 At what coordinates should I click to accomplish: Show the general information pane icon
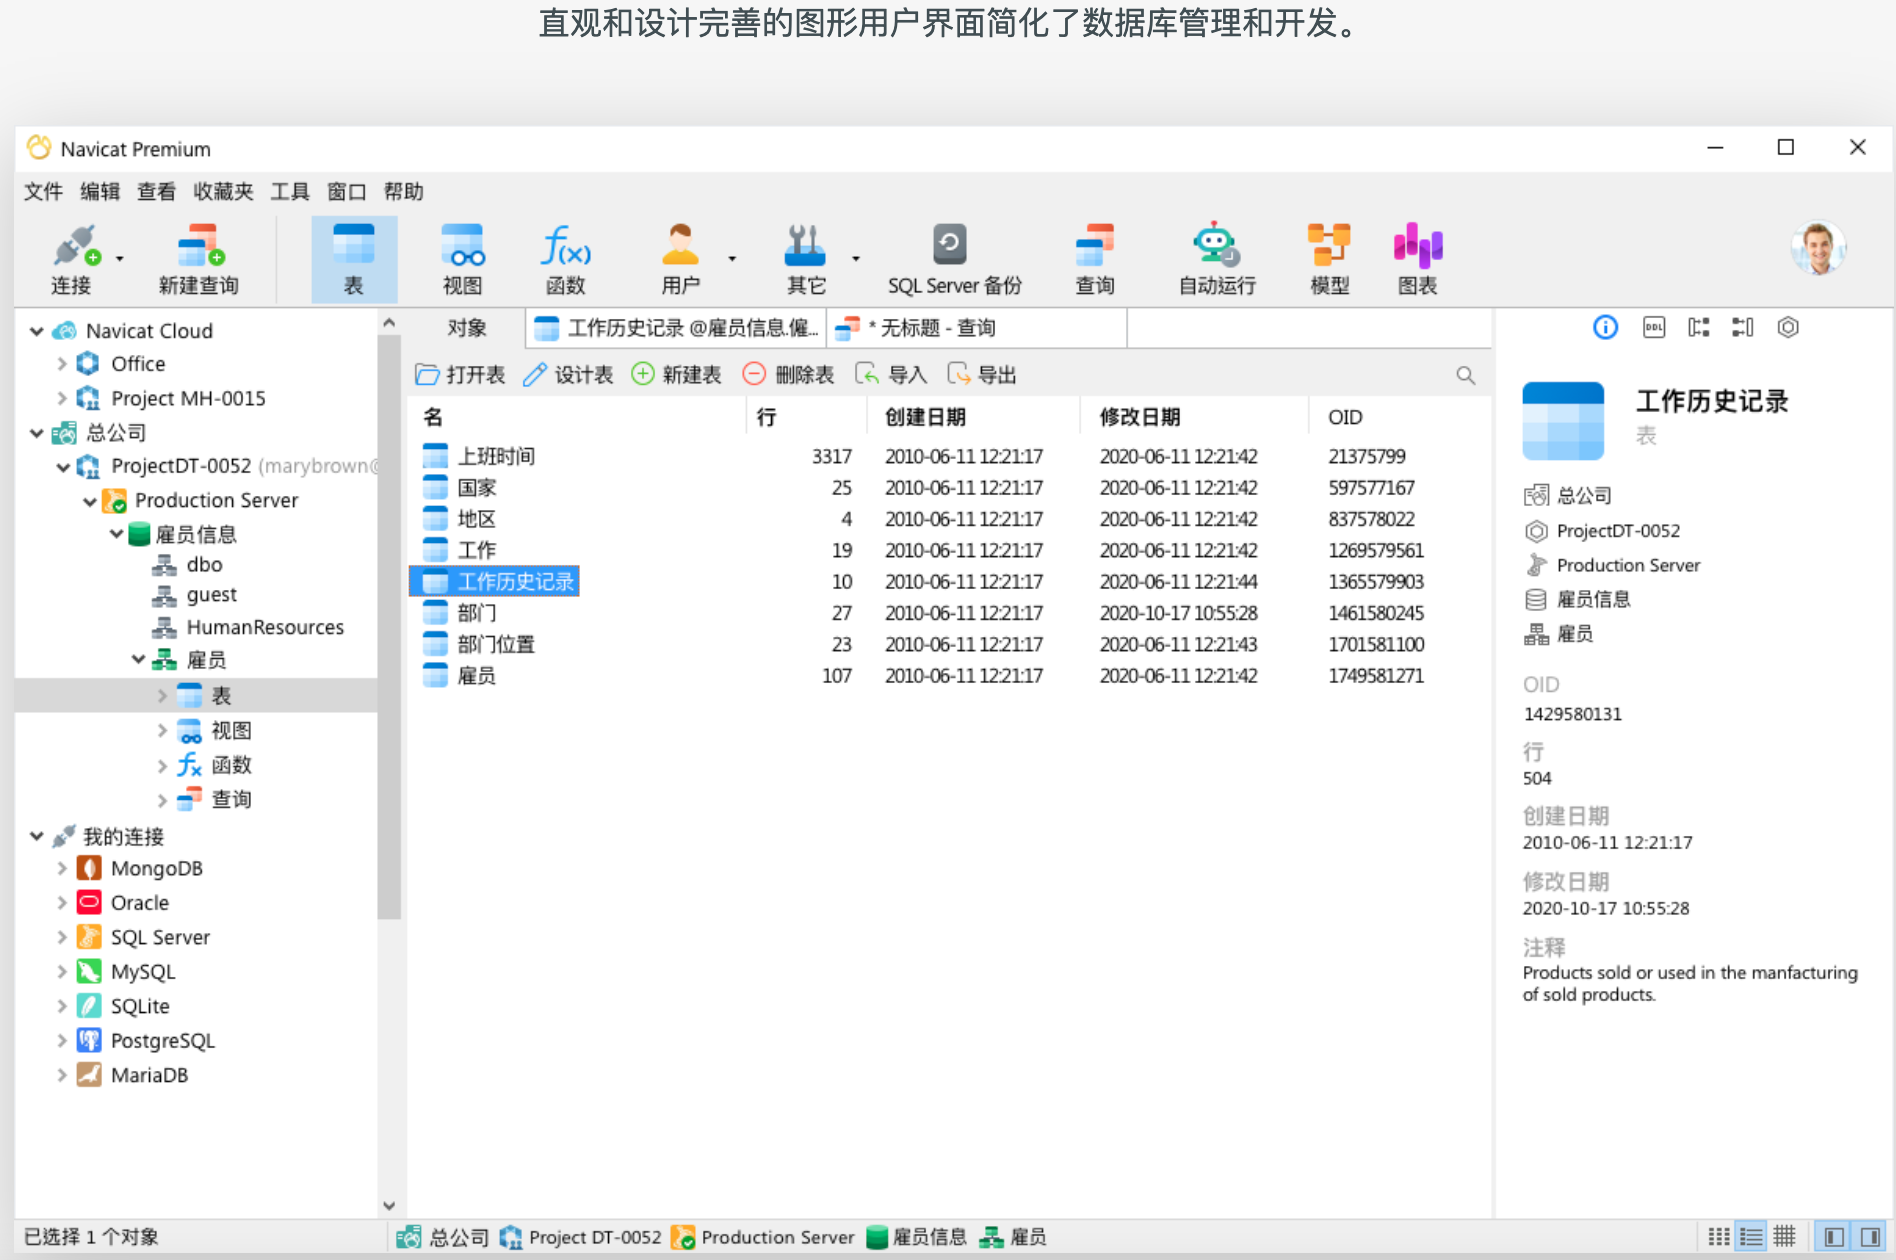(1605, 327)
